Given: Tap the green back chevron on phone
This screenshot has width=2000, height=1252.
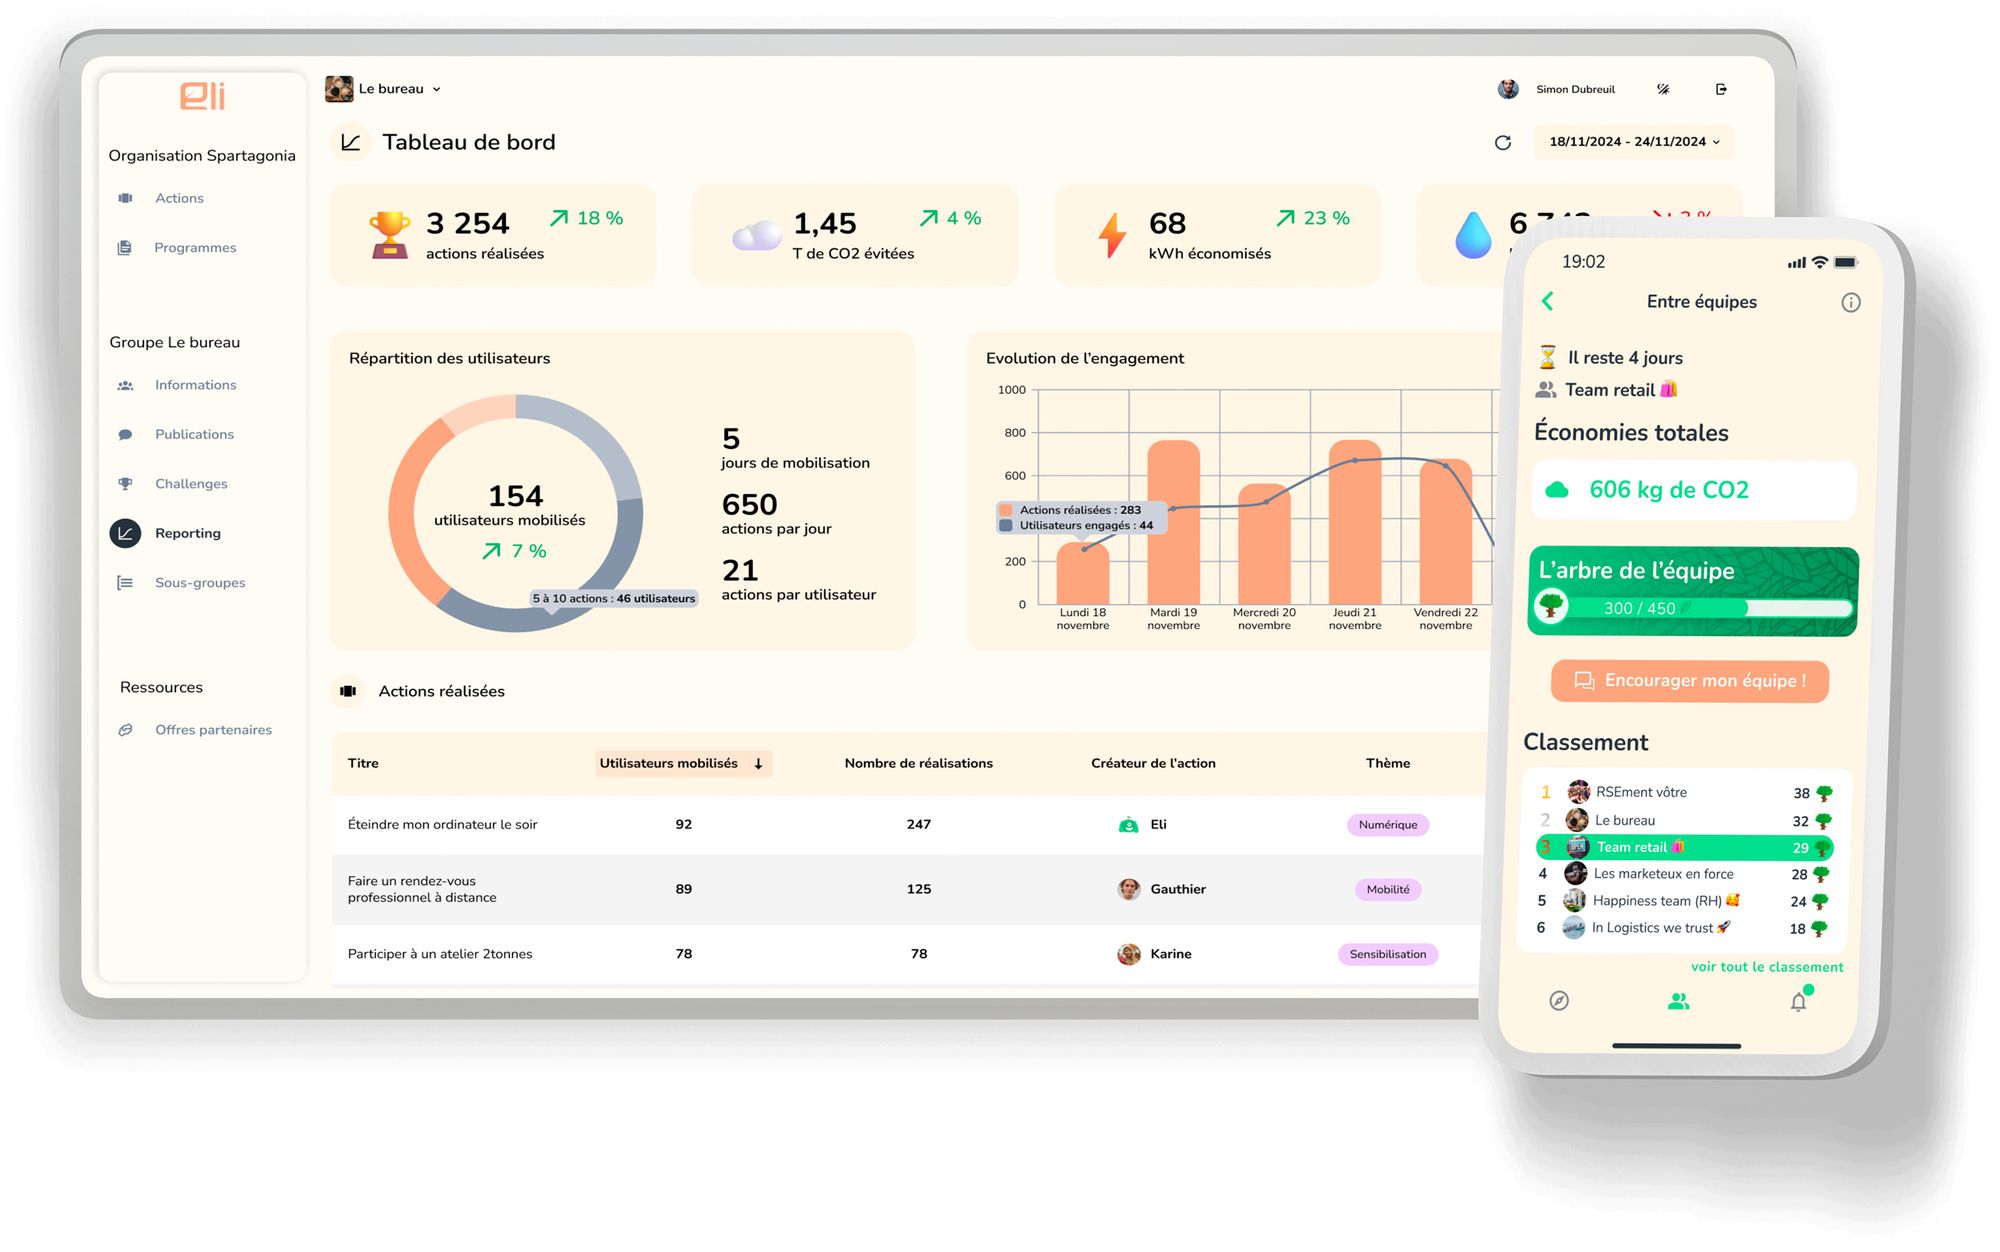Looking at the screenshot, I should click(1548, 302).
